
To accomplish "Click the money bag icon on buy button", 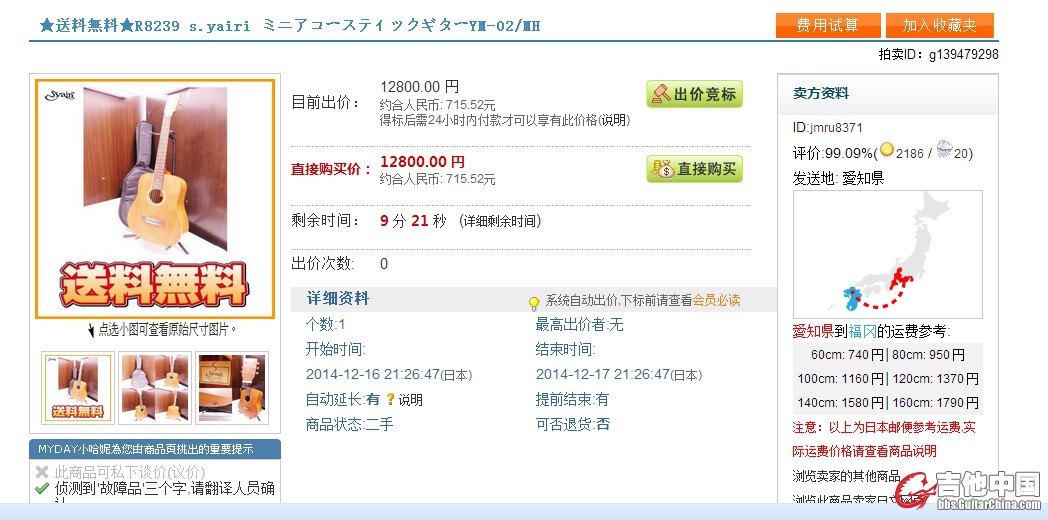I will (x=664, y=169).
